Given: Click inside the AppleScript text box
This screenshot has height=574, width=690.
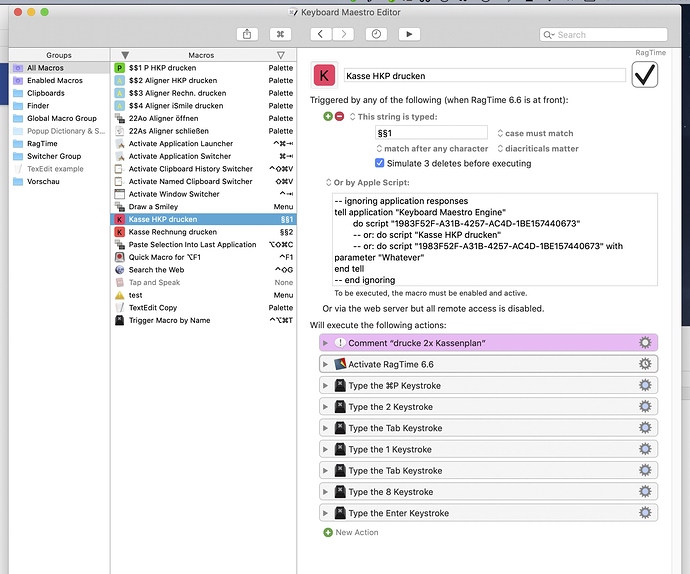Looking at the screenshot, I should pyautogui.click(x=495, y=239).
